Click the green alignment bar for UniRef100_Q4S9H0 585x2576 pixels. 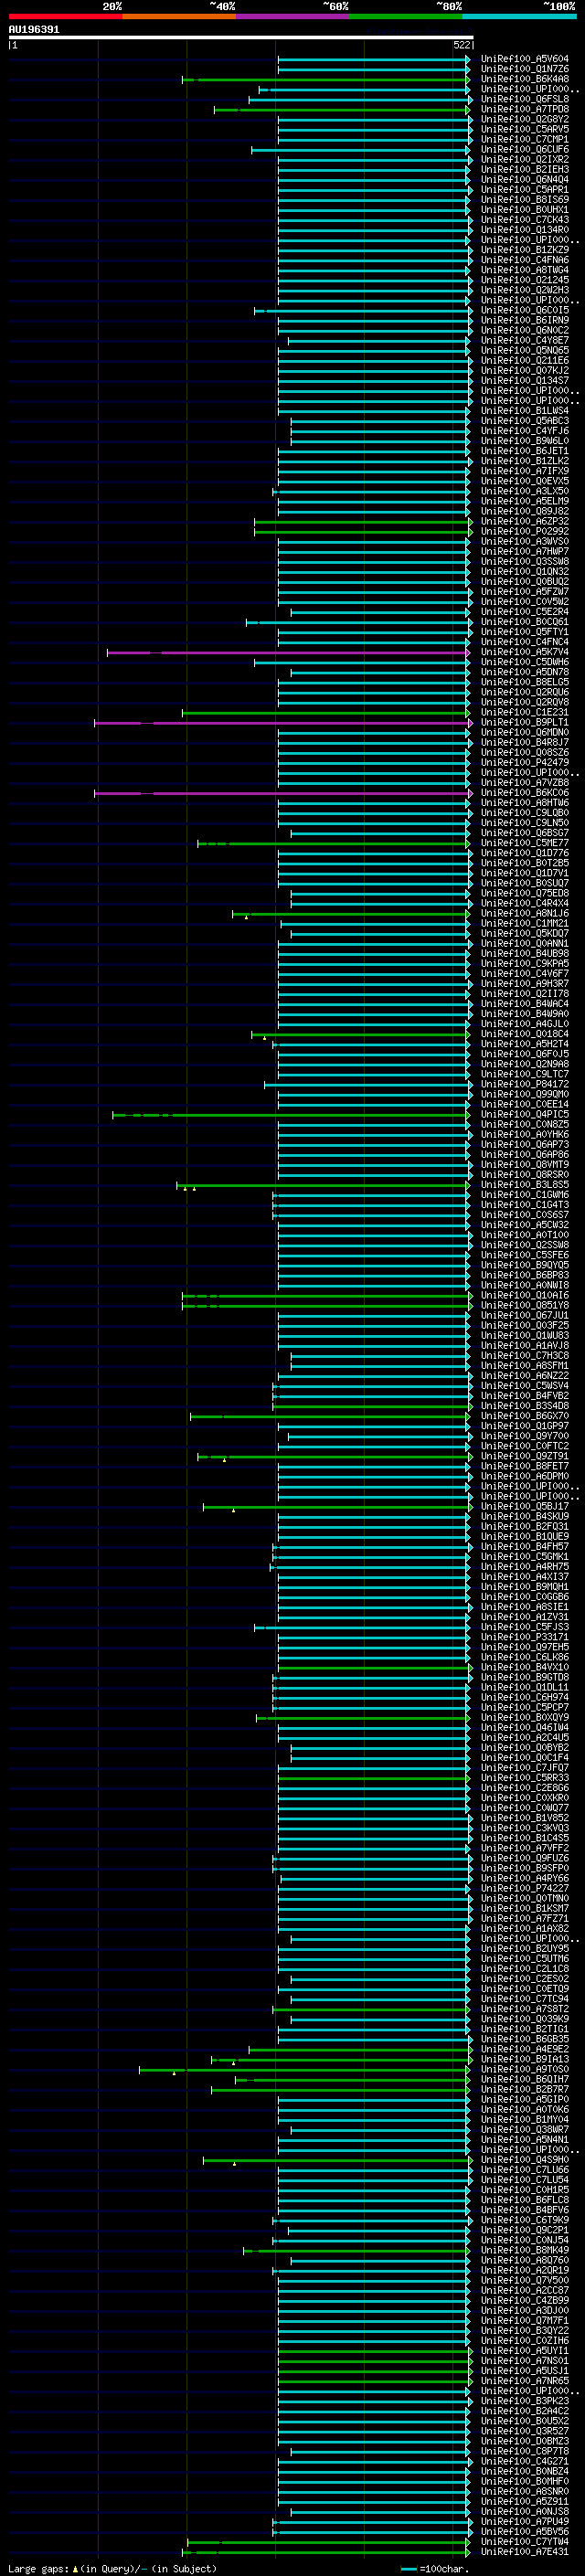[x=336, y=2161]
